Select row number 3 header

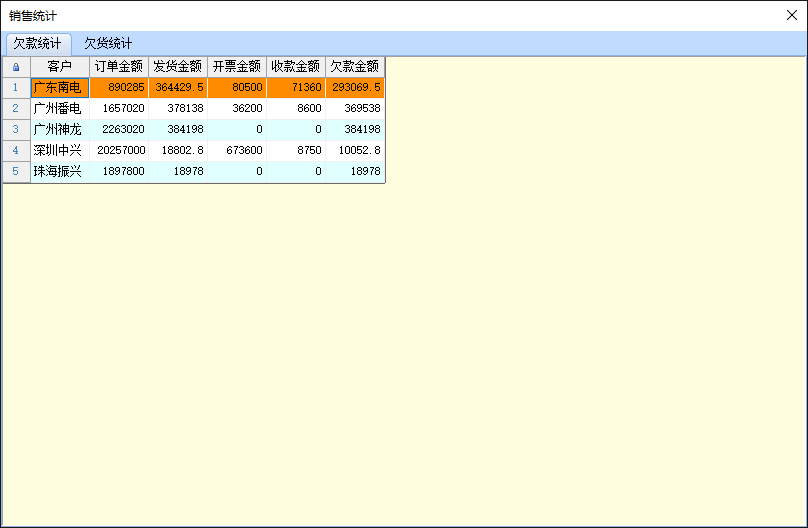coord(15,130)
